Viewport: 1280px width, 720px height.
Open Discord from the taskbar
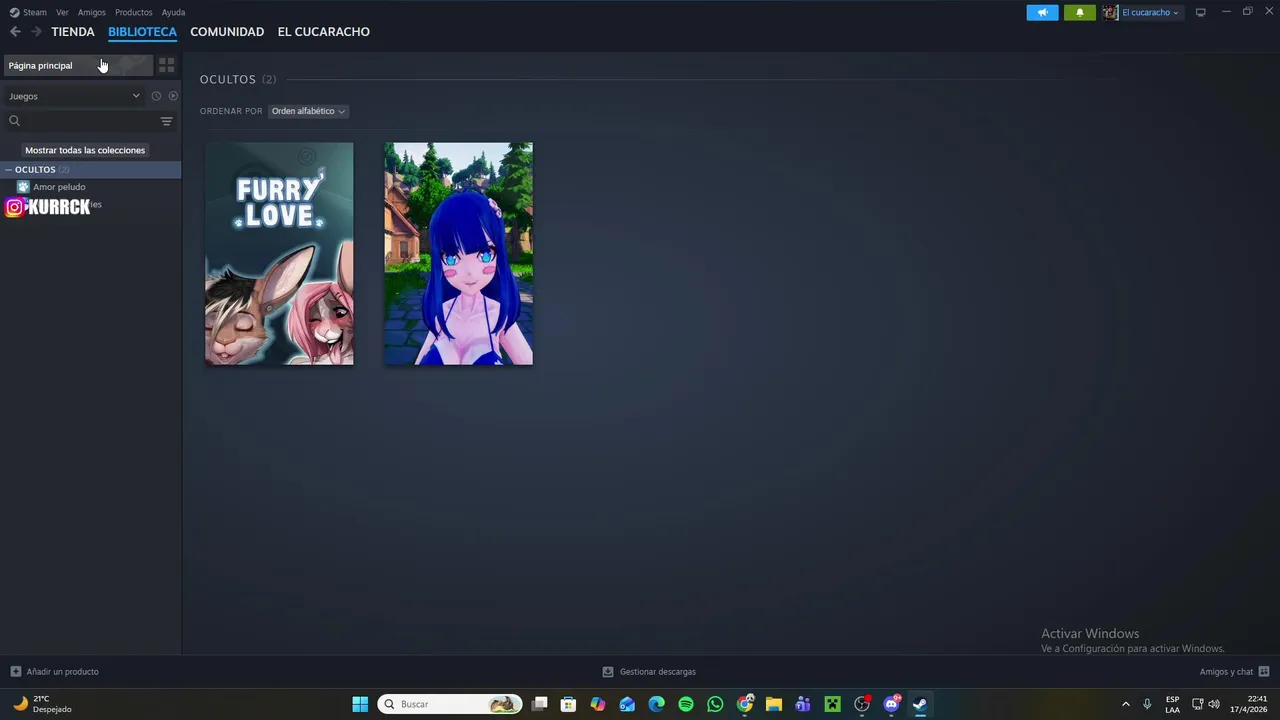click(891, 704)
